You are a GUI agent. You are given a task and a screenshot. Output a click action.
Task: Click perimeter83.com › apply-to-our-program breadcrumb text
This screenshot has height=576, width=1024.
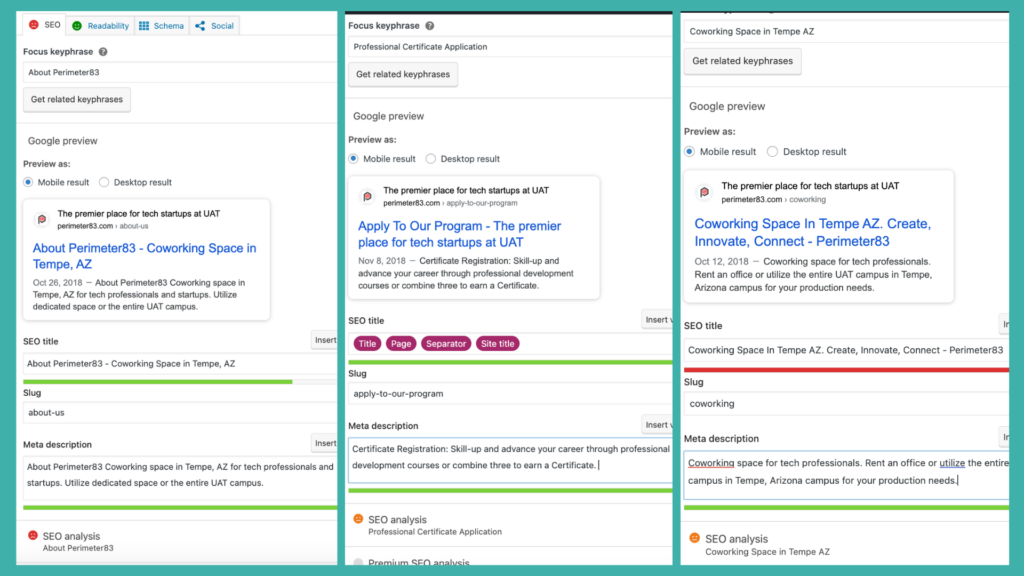click(x=450, y=203)
